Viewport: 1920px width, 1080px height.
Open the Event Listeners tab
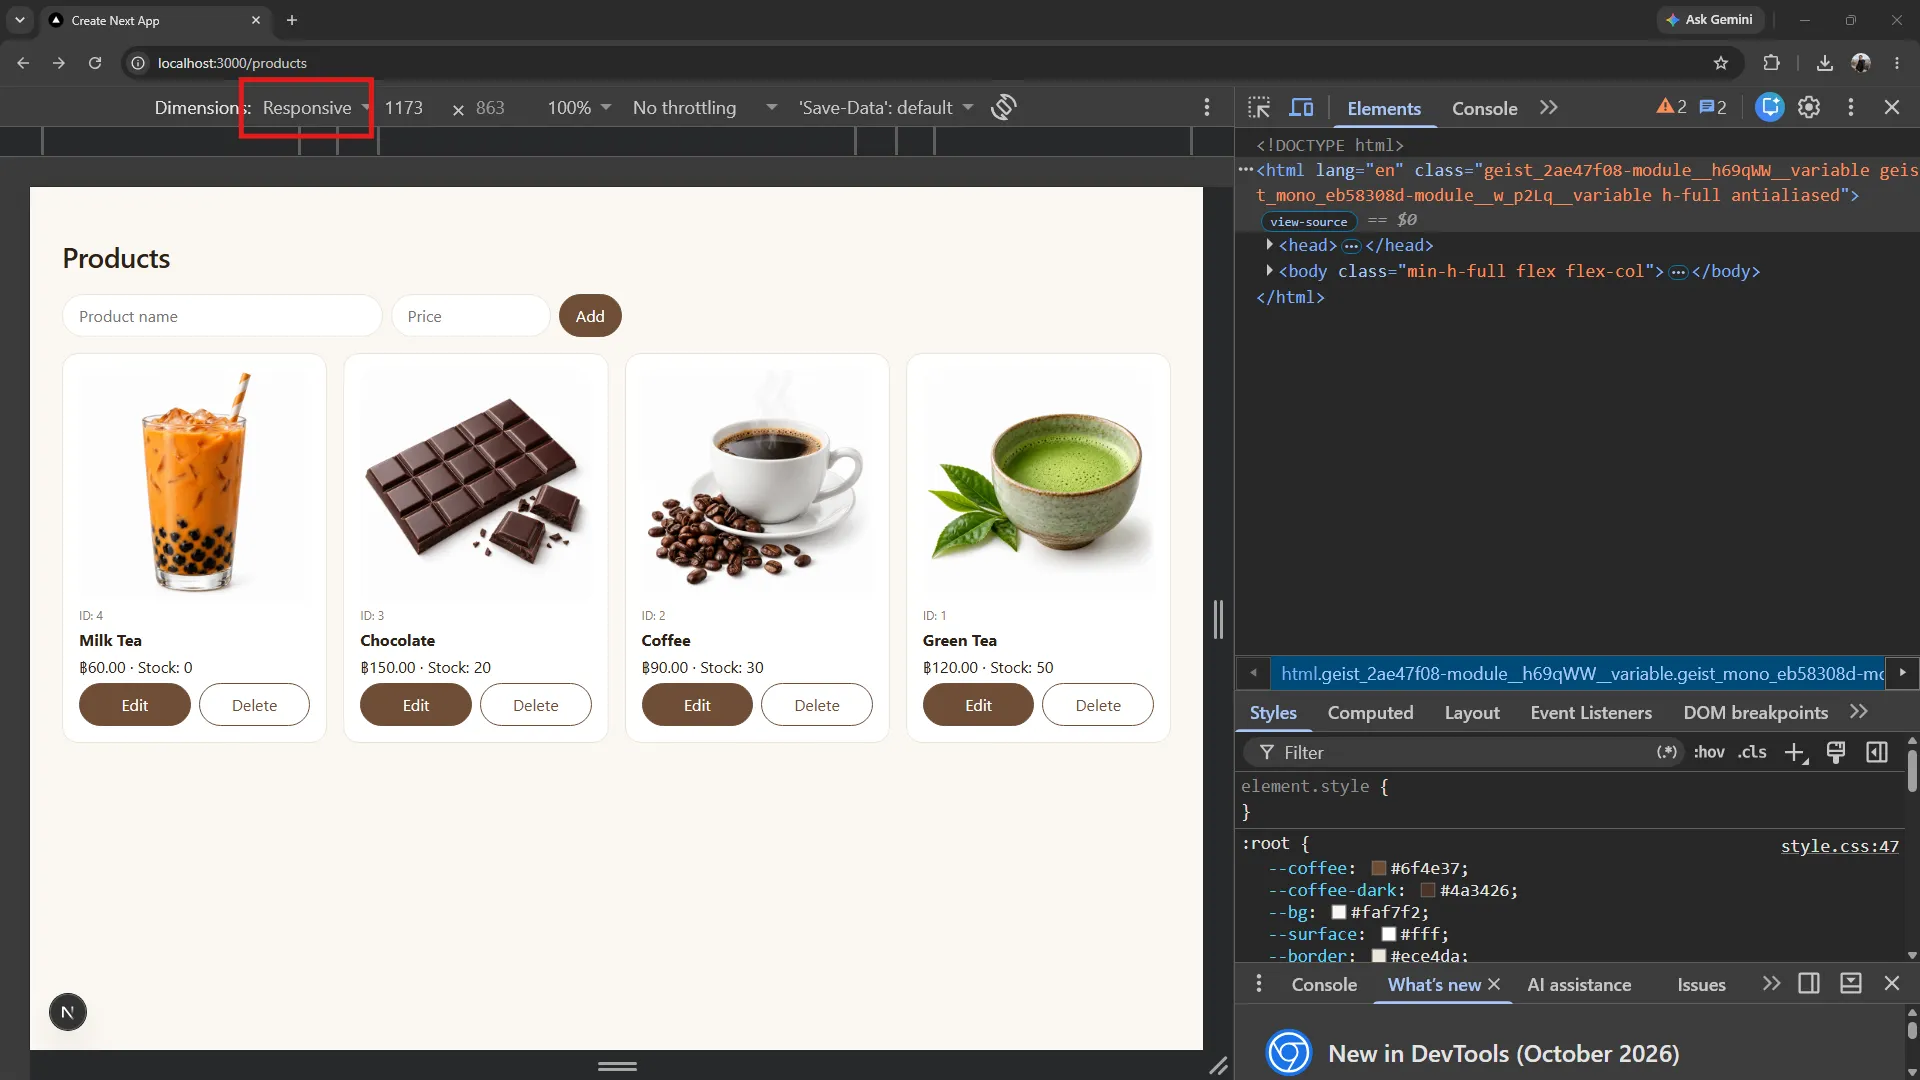(1591, 712)
